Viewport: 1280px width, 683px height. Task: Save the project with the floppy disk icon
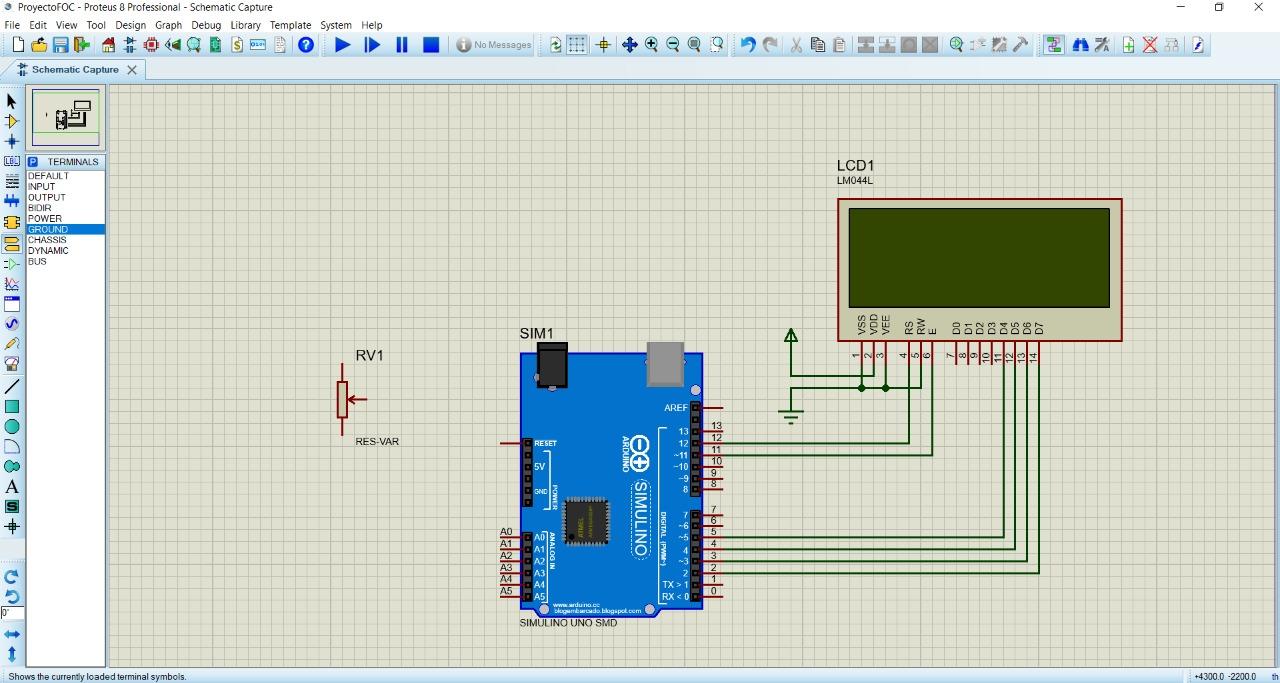pyautogui.click(x=60, y=45)
